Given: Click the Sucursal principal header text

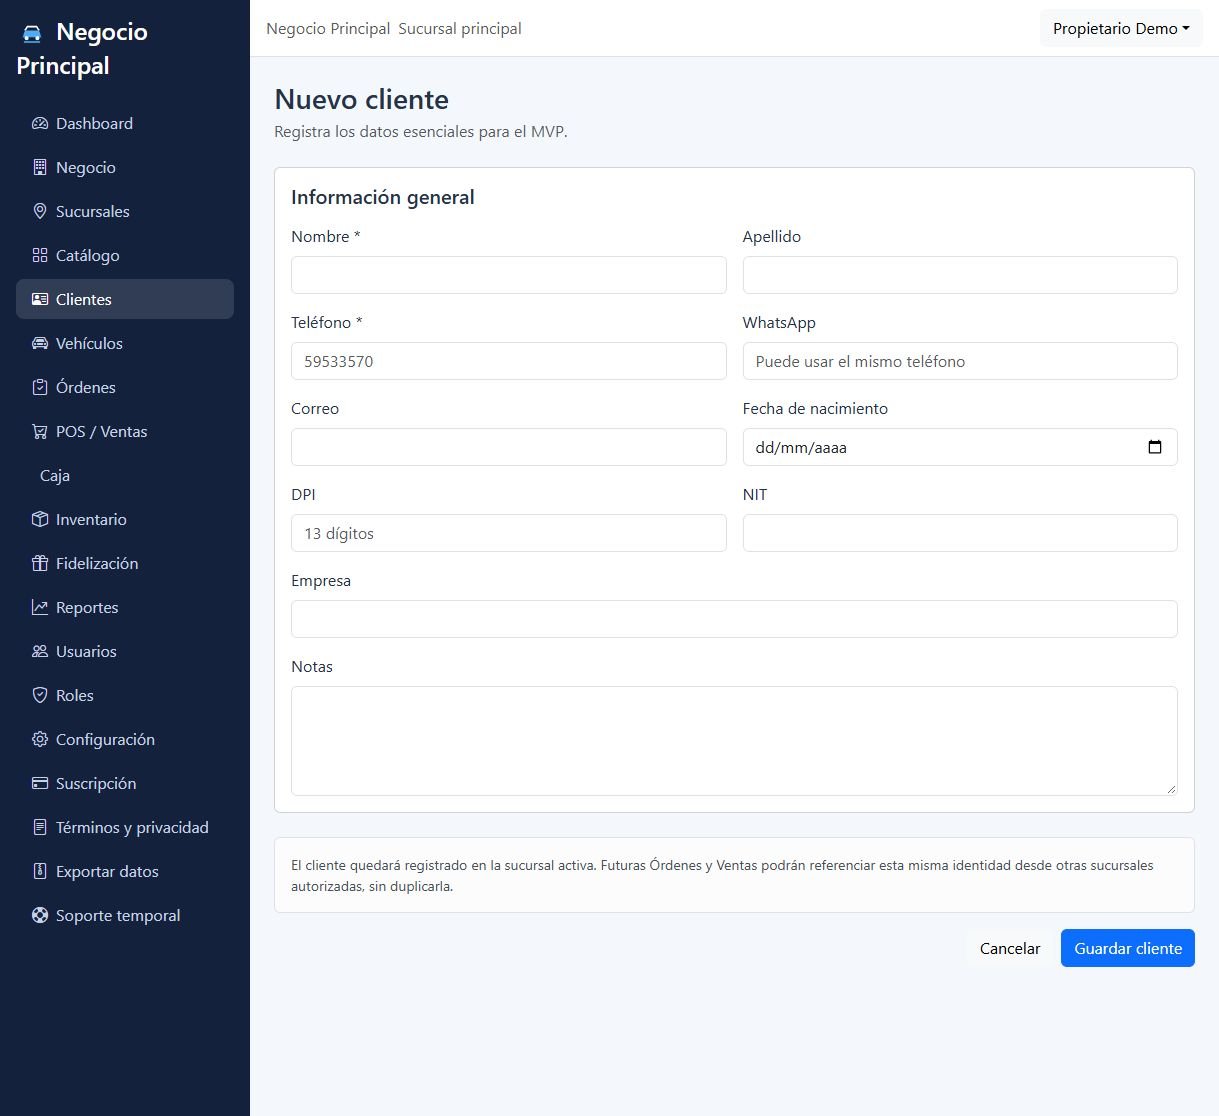Looking at the screenshot, I should 460,29.
